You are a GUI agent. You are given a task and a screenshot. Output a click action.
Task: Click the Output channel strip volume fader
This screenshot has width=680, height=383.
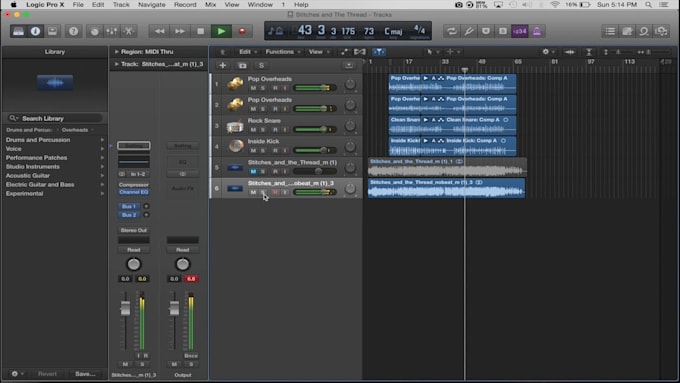pos(174,308)
